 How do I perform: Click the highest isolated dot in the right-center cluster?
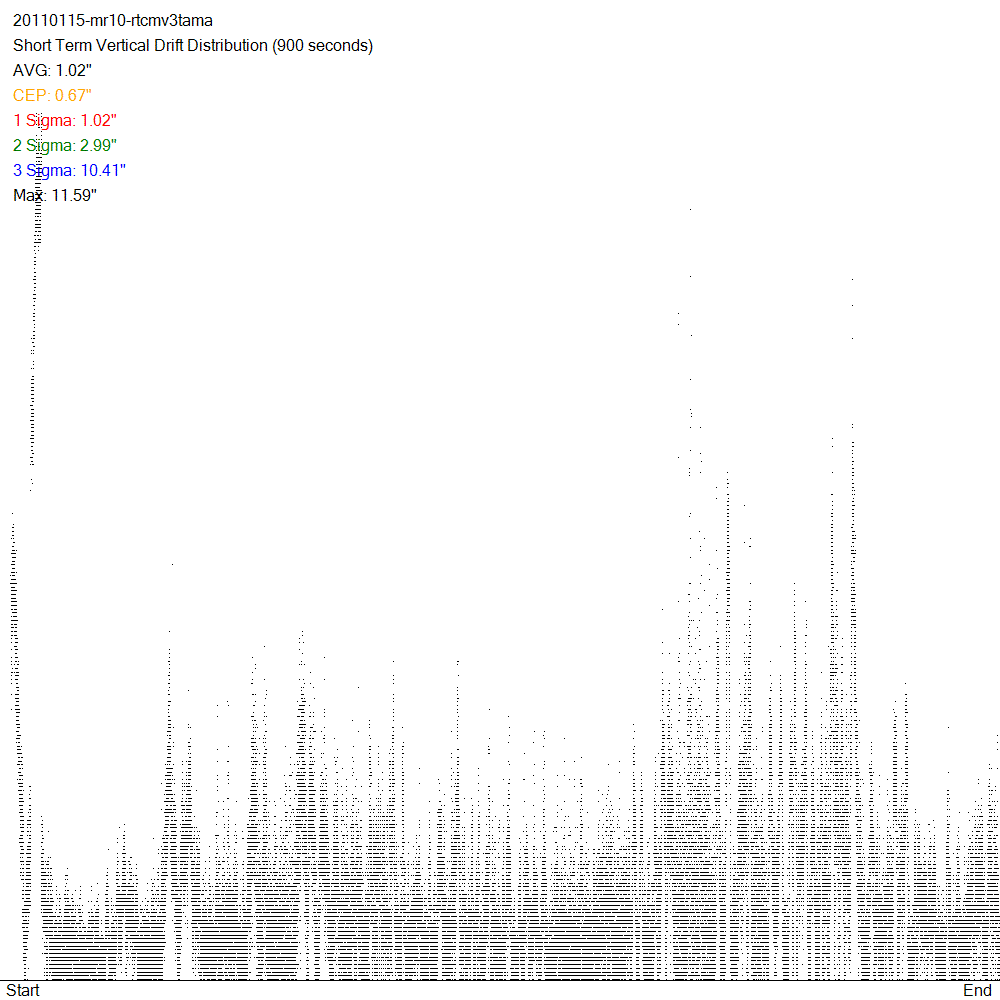pyautogui.click(x=690, y=209)
